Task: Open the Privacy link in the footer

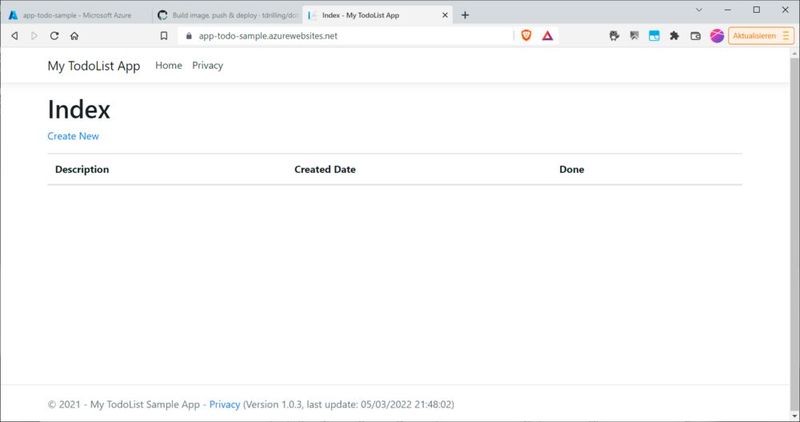Action: (224, 404)
